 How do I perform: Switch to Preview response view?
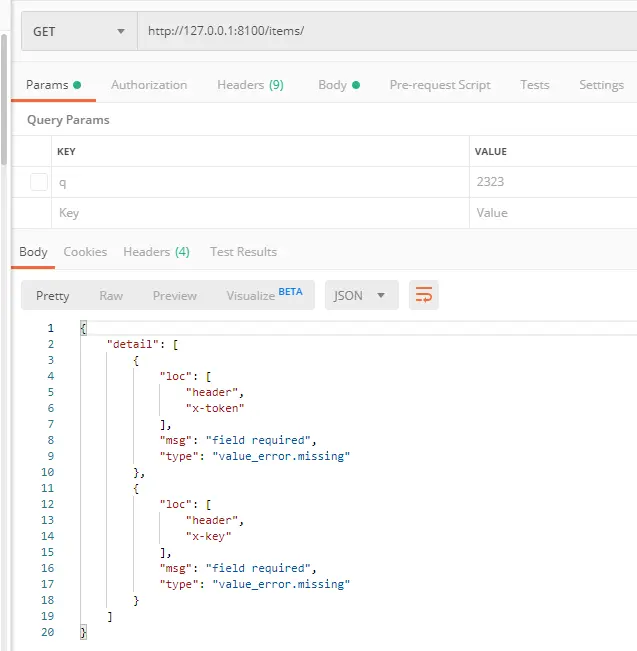pos(175,295)
